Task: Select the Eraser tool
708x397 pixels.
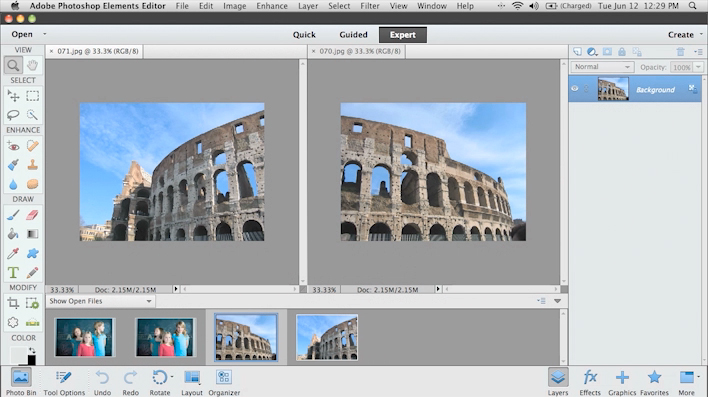Action: pos(32,215)
